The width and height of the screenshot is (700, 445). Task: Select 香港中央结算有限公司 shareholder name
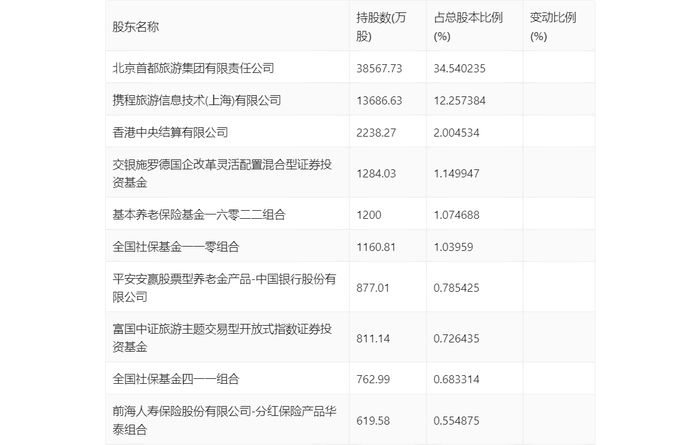[170, 132]
